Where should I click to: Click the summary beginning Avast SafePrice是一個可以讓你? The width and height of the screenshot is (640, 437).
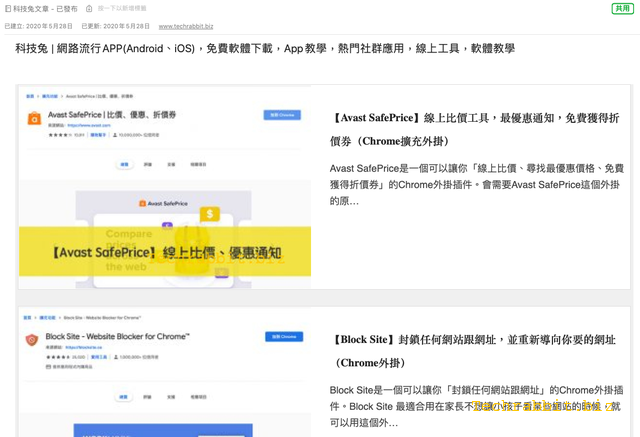coord(477,184)
